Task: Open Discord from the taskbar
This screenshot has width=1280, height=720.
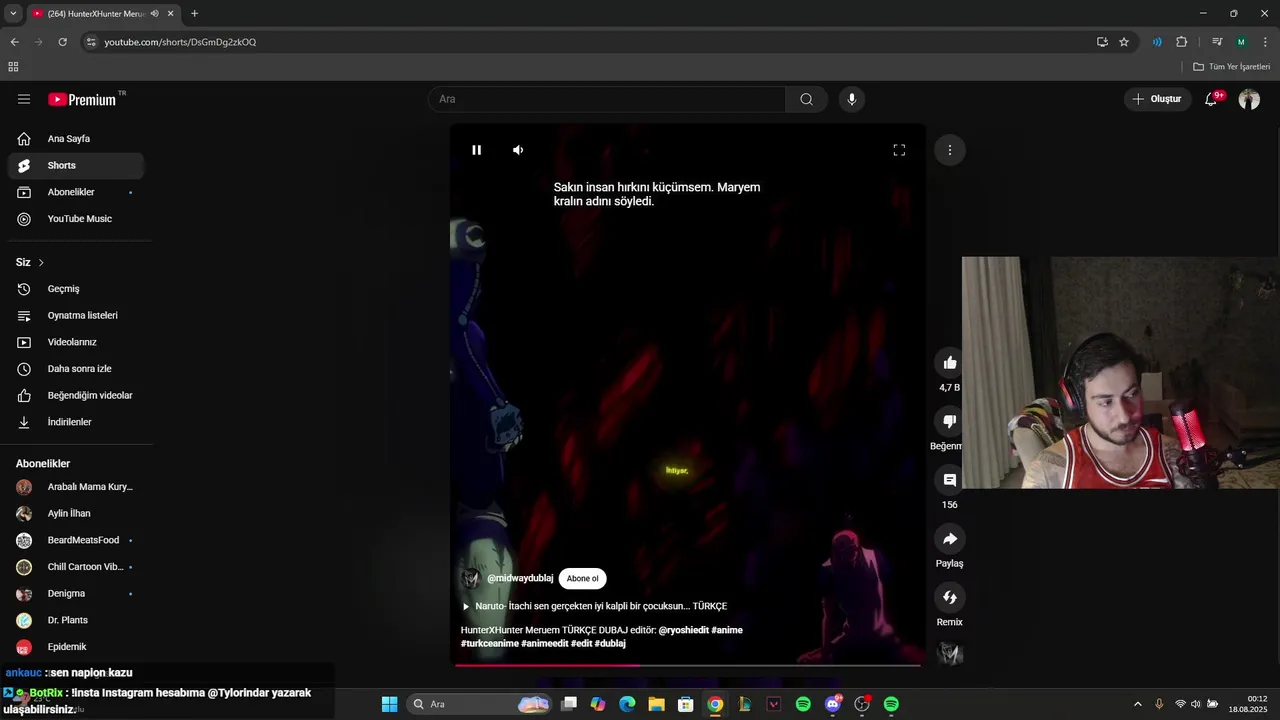Action: [x=833, y=704]
